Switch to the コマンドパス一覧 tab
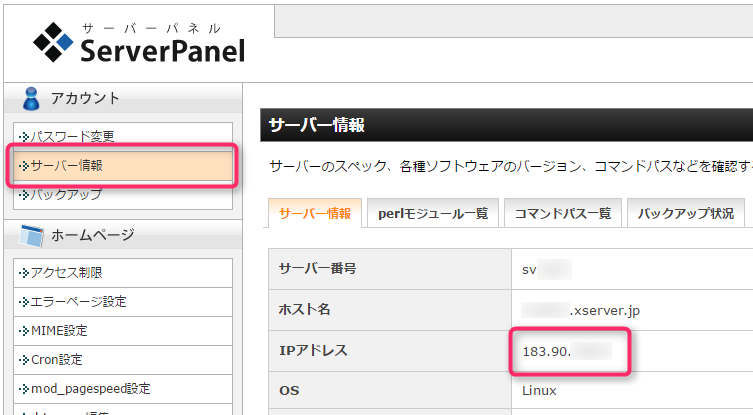753x415 pixels. (563, 213)
